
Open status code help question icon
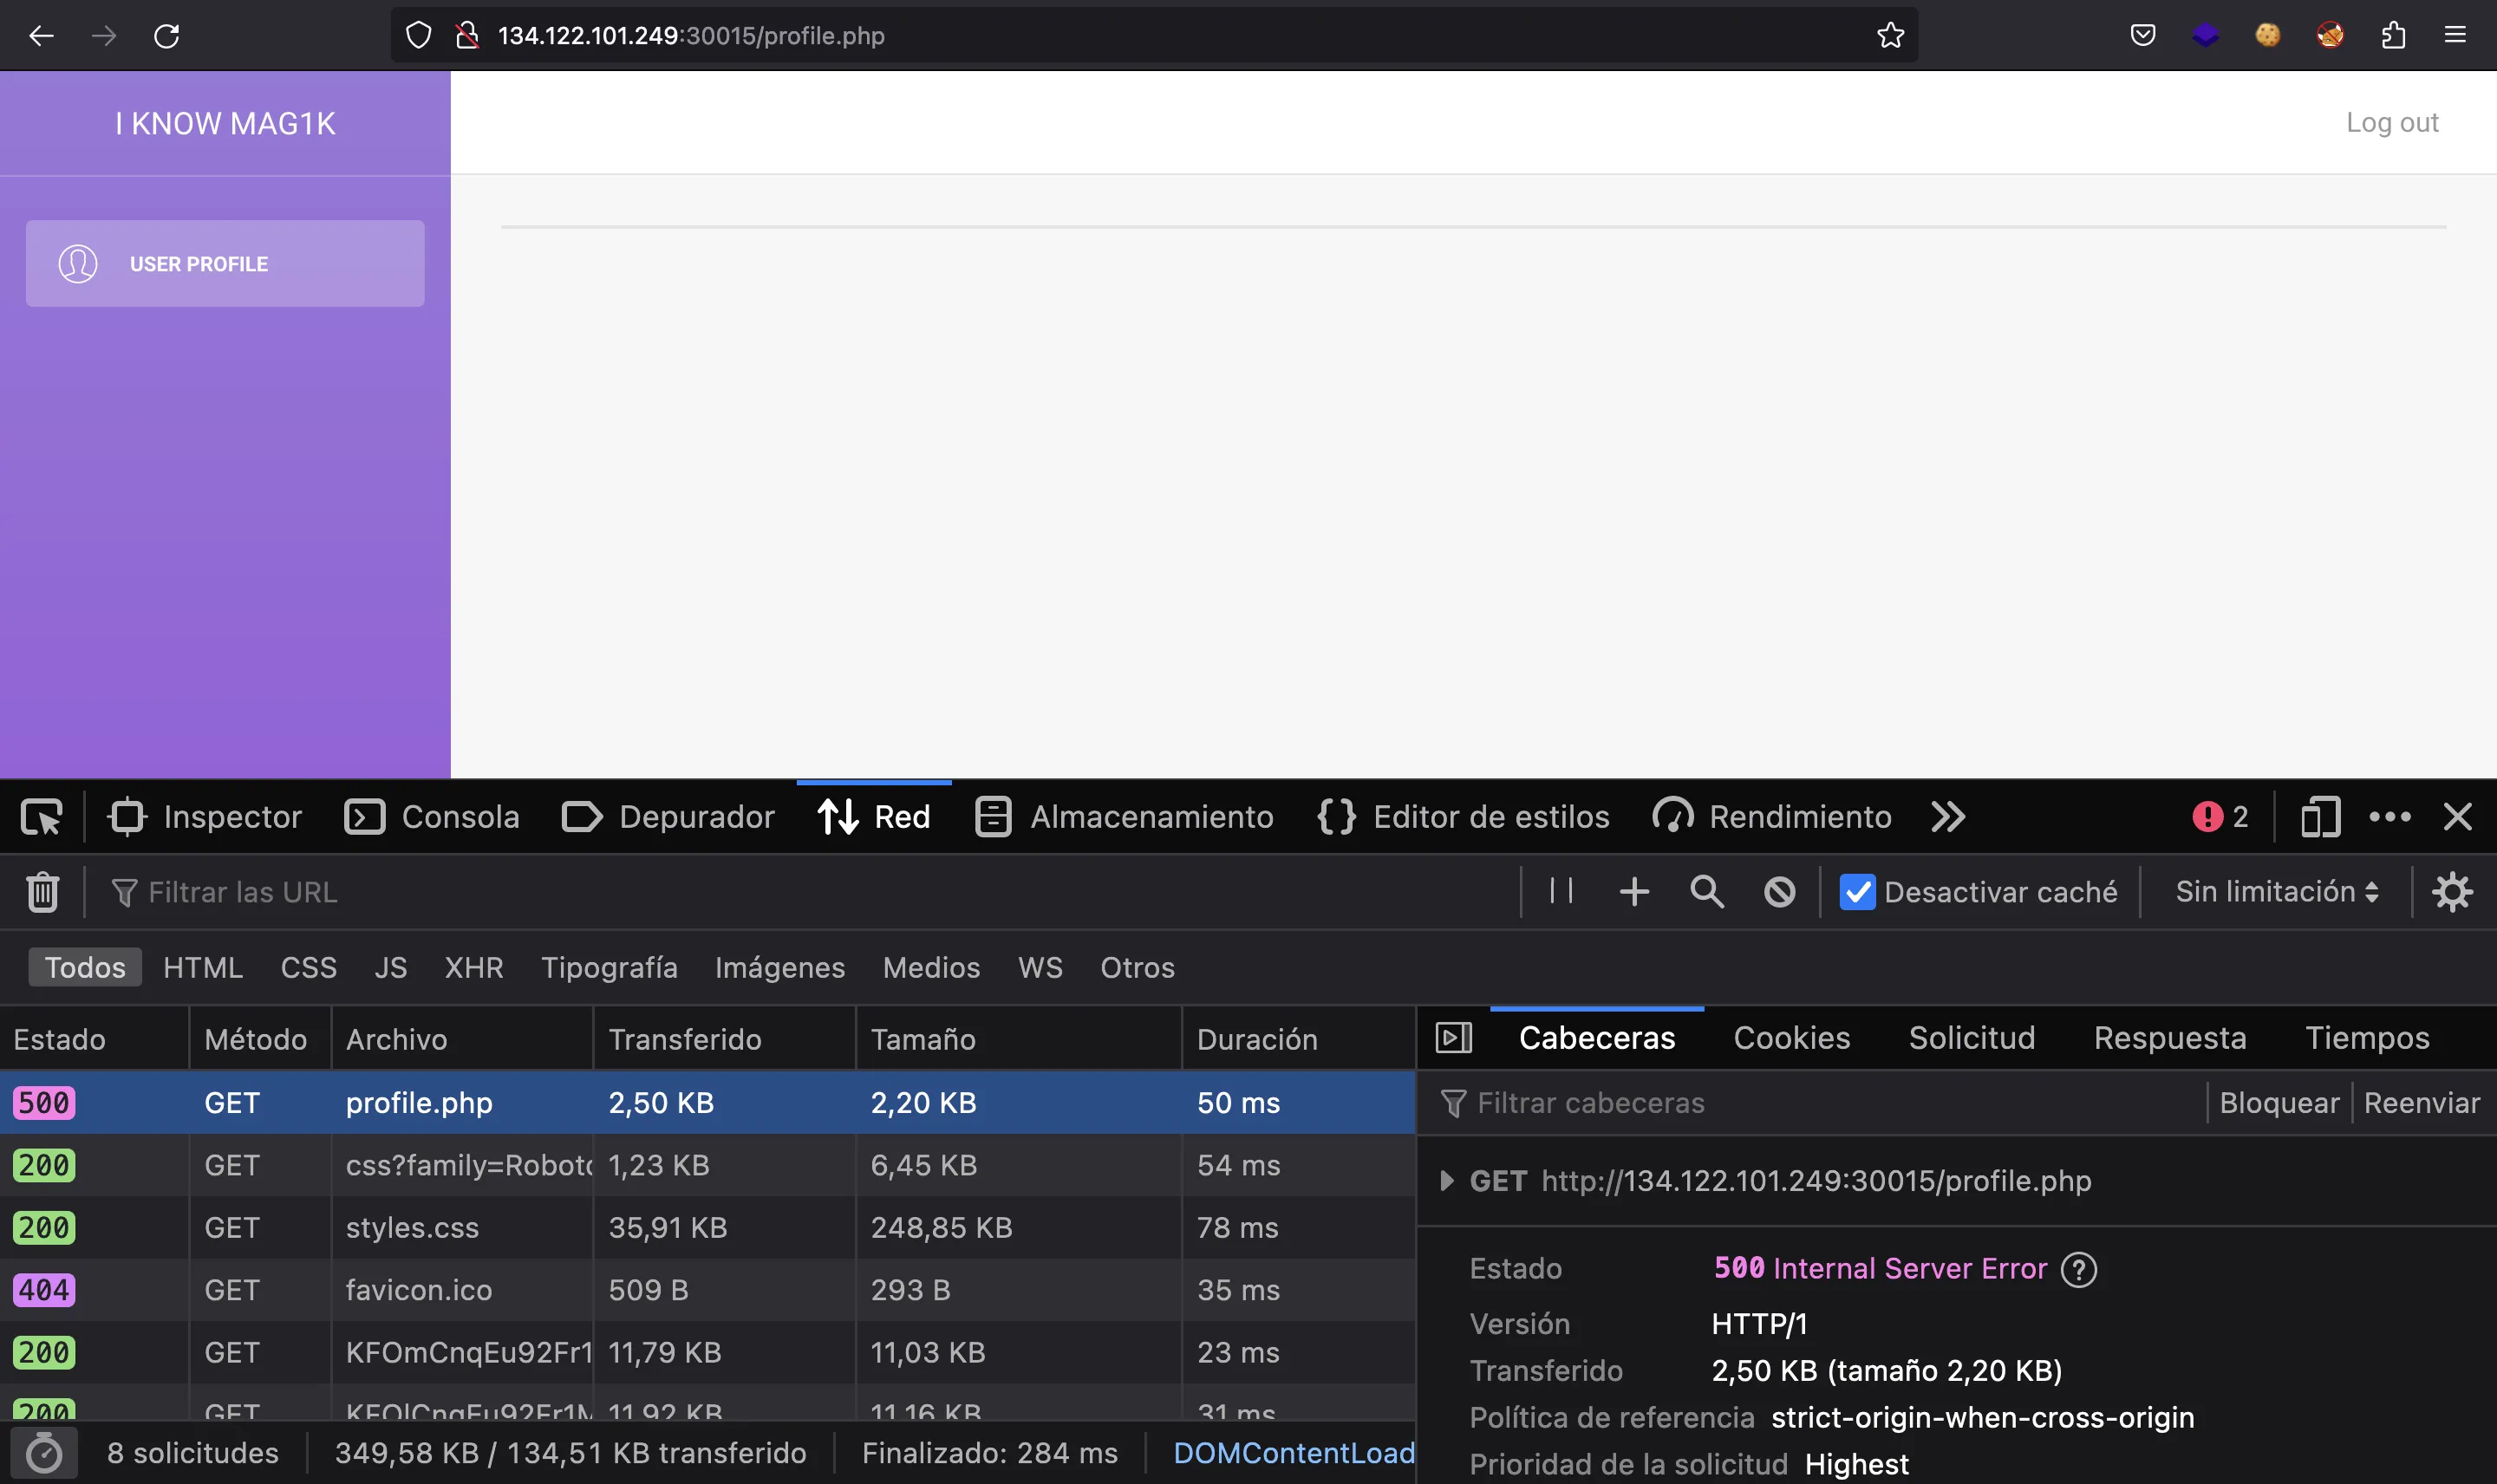[2079, 1269]
